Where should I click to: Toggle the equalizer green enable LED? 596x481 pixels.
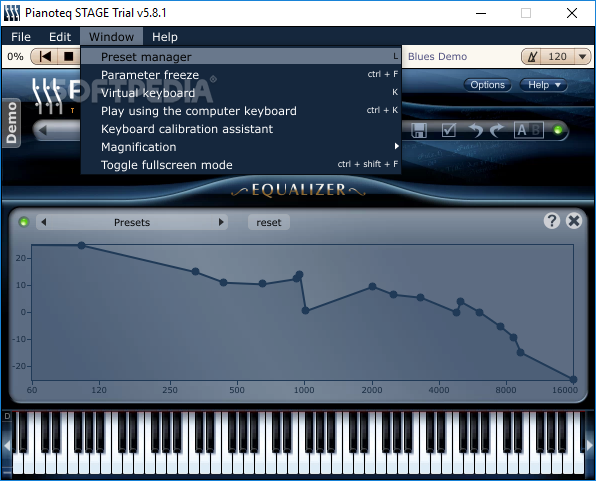point(24,222)
